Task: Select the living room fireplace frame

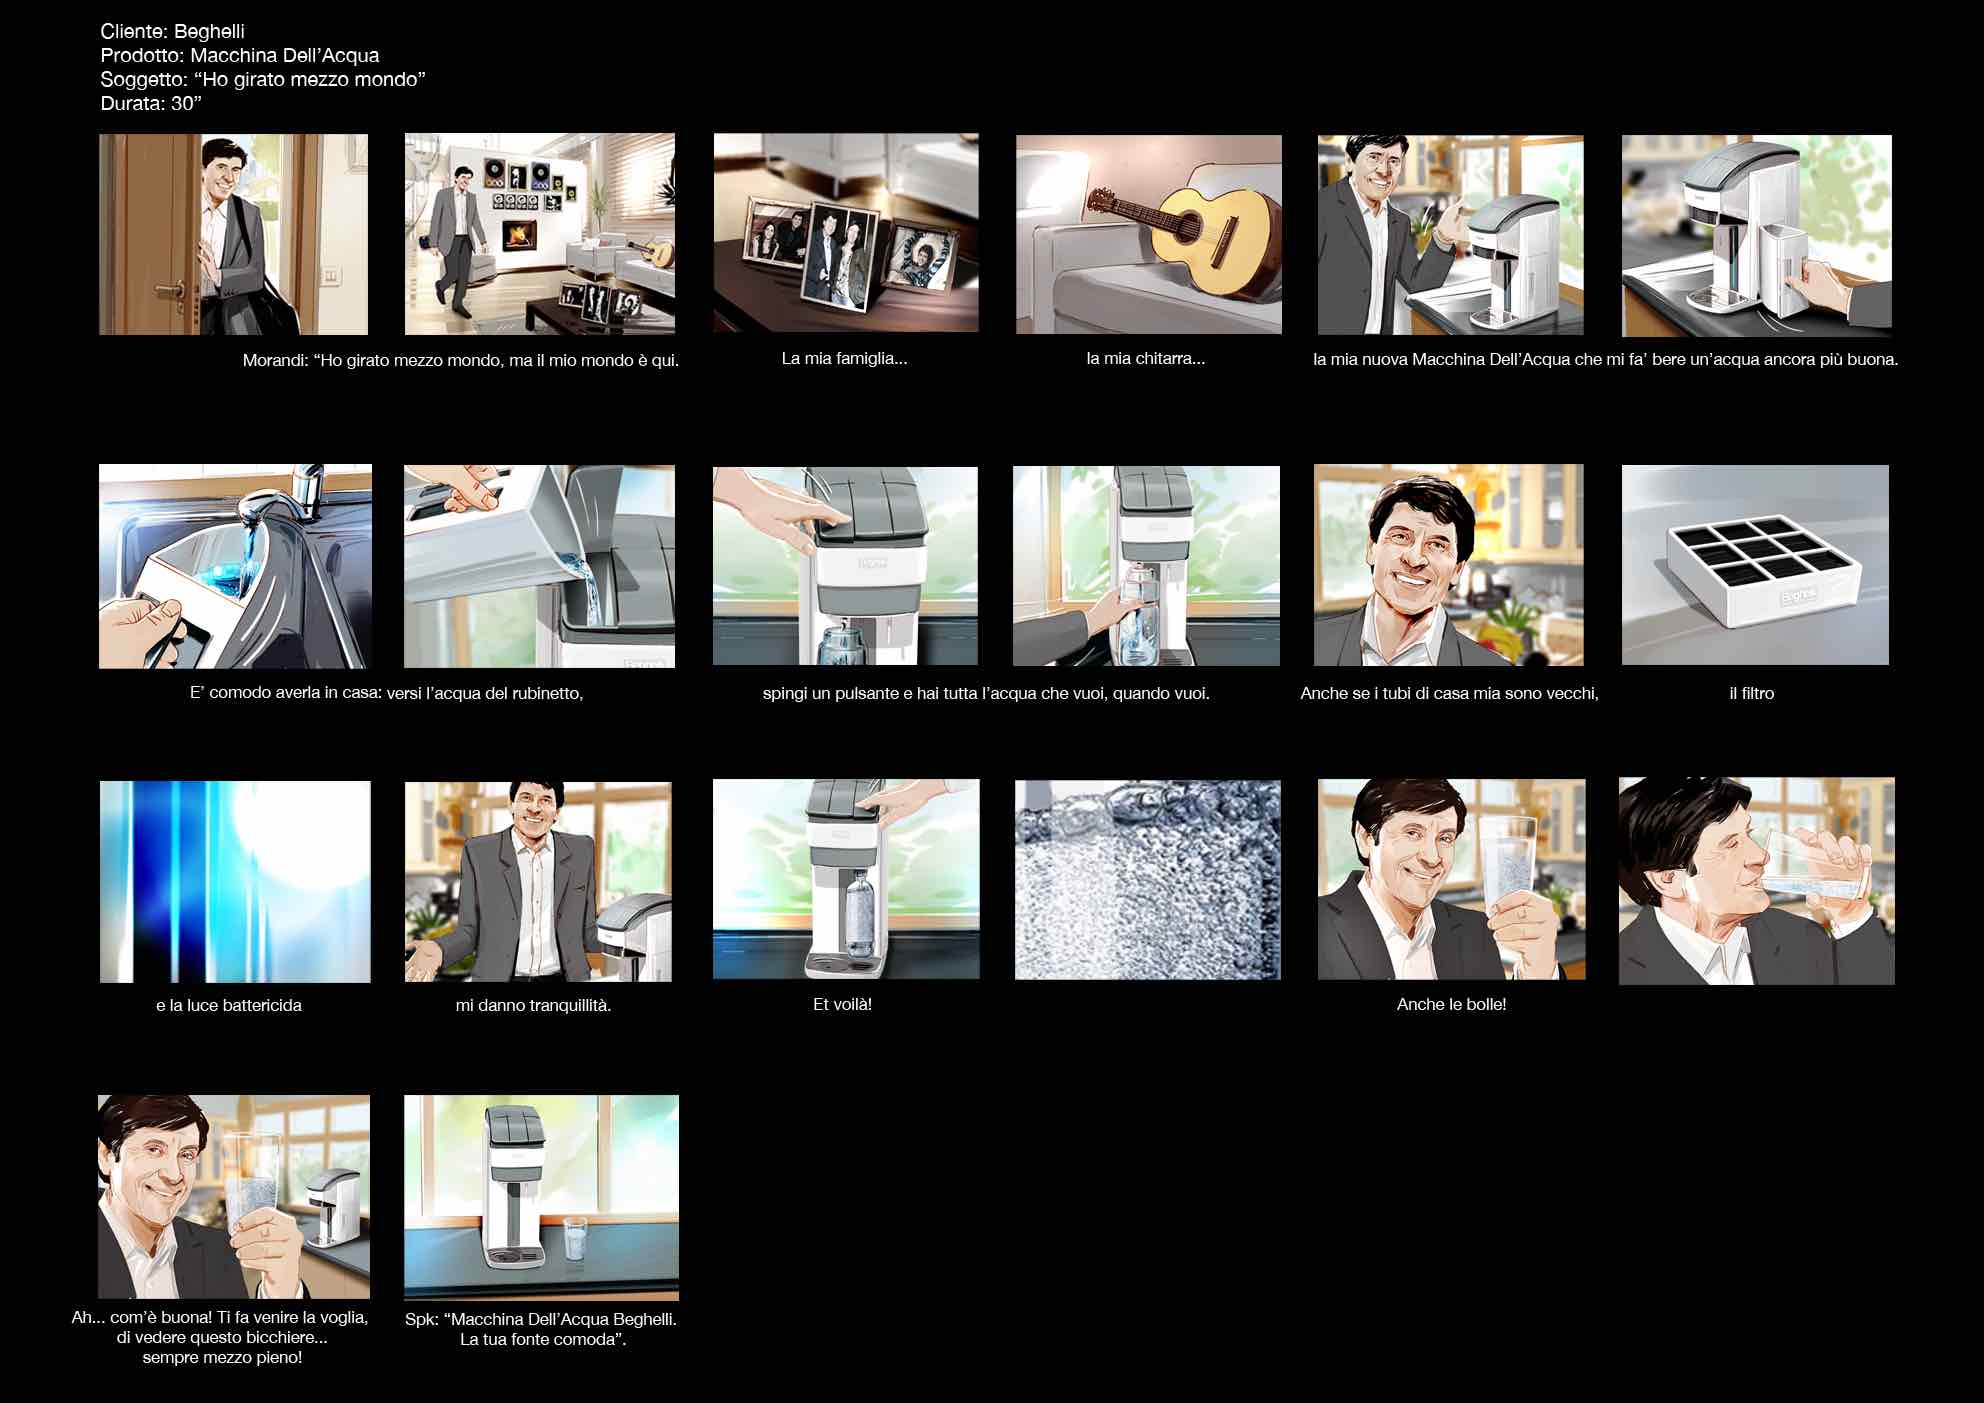Action: point(539,234)
